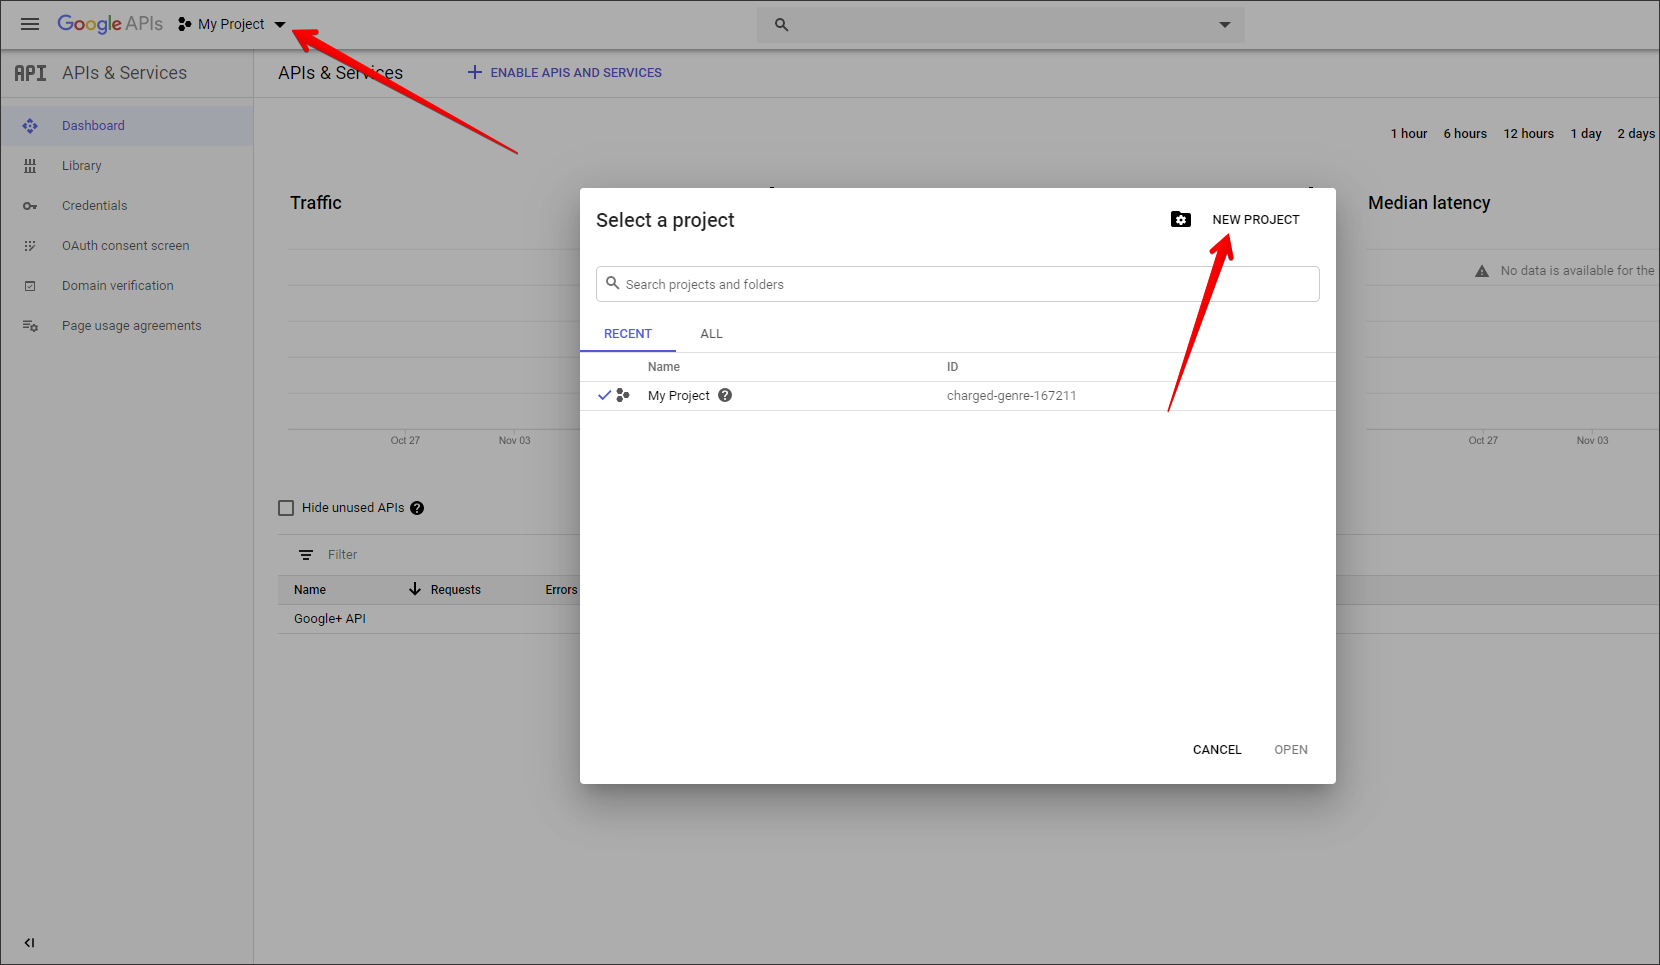
Task: Click the project icon beside My Project
Action: click(184, 24)
